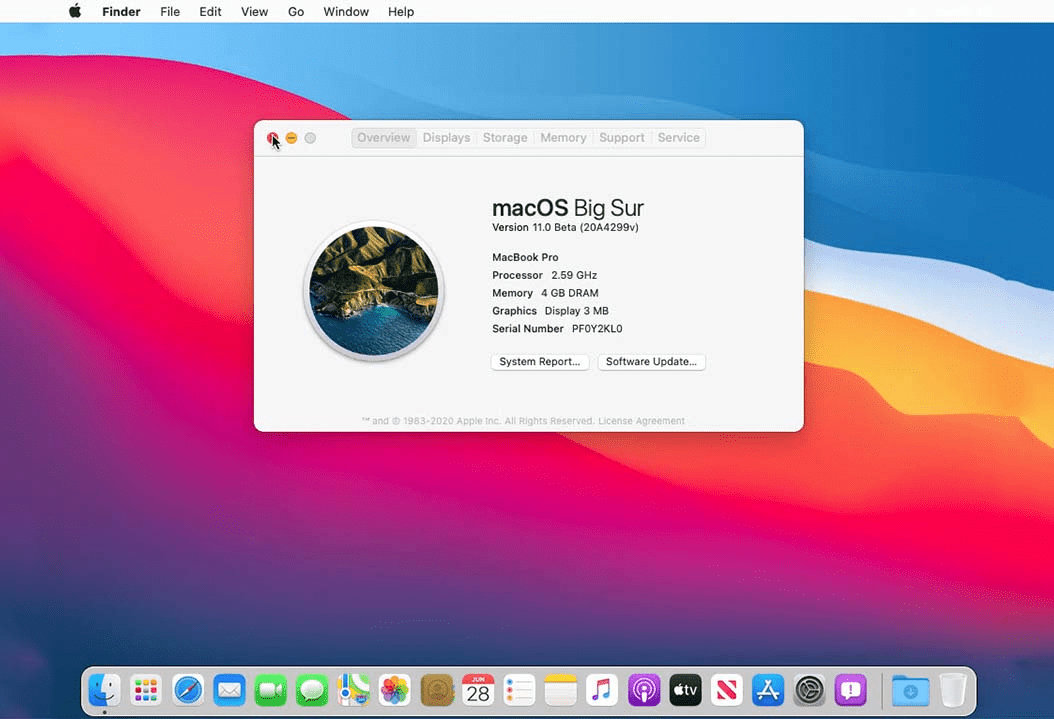Open the Trash in the Dock

click(951, 690)
